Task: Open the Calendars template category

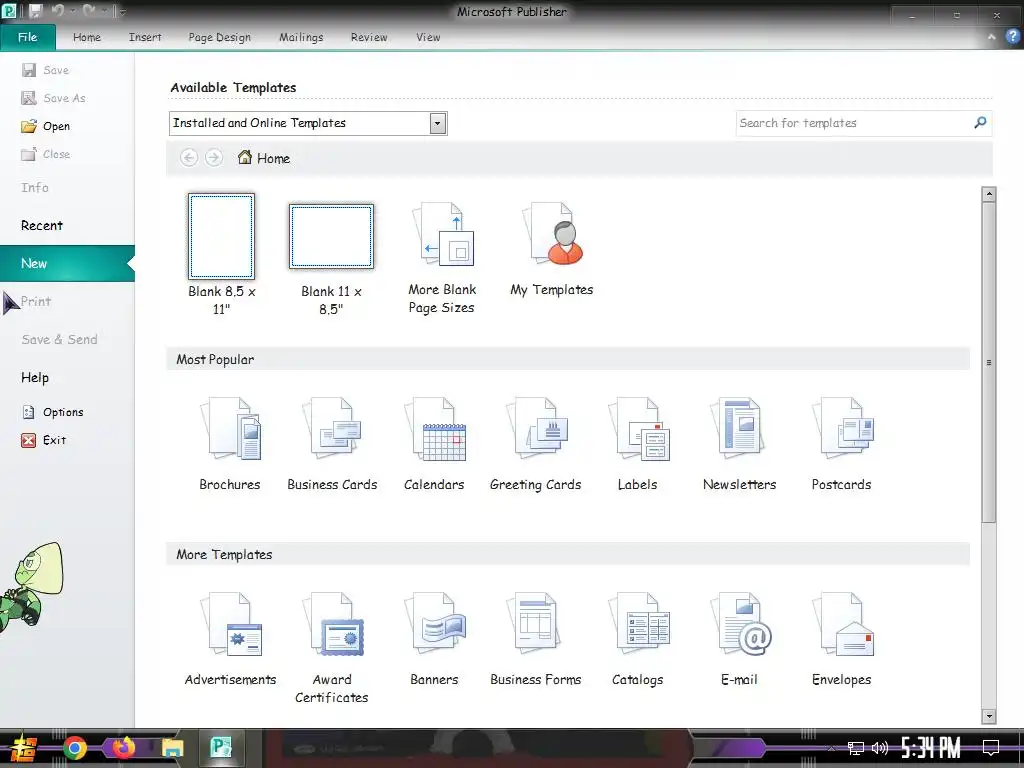Action: [x=434, y=444]
